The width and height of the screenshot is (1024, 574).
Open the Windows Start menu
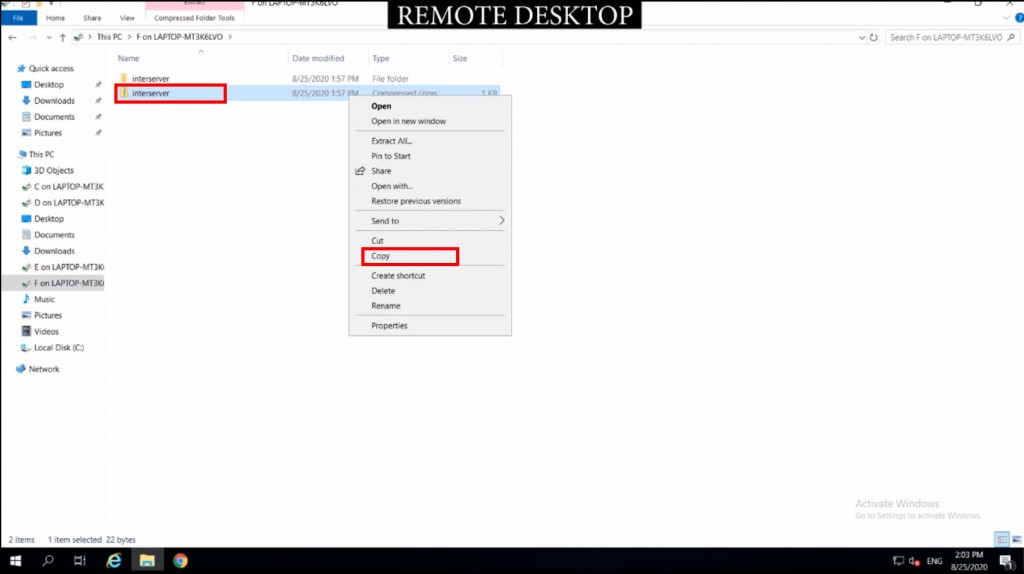tap(16, 561)
